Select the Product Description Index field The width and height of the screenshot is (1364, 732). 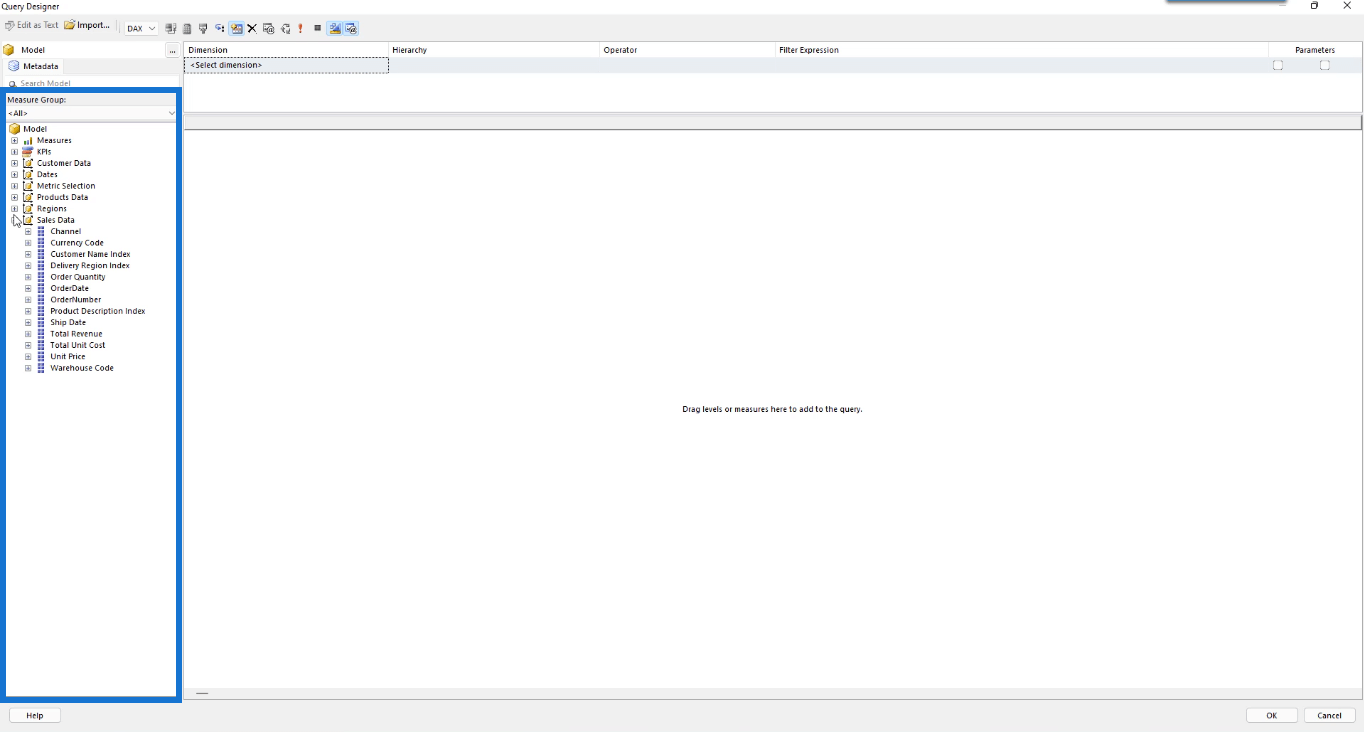click(98, 311)
